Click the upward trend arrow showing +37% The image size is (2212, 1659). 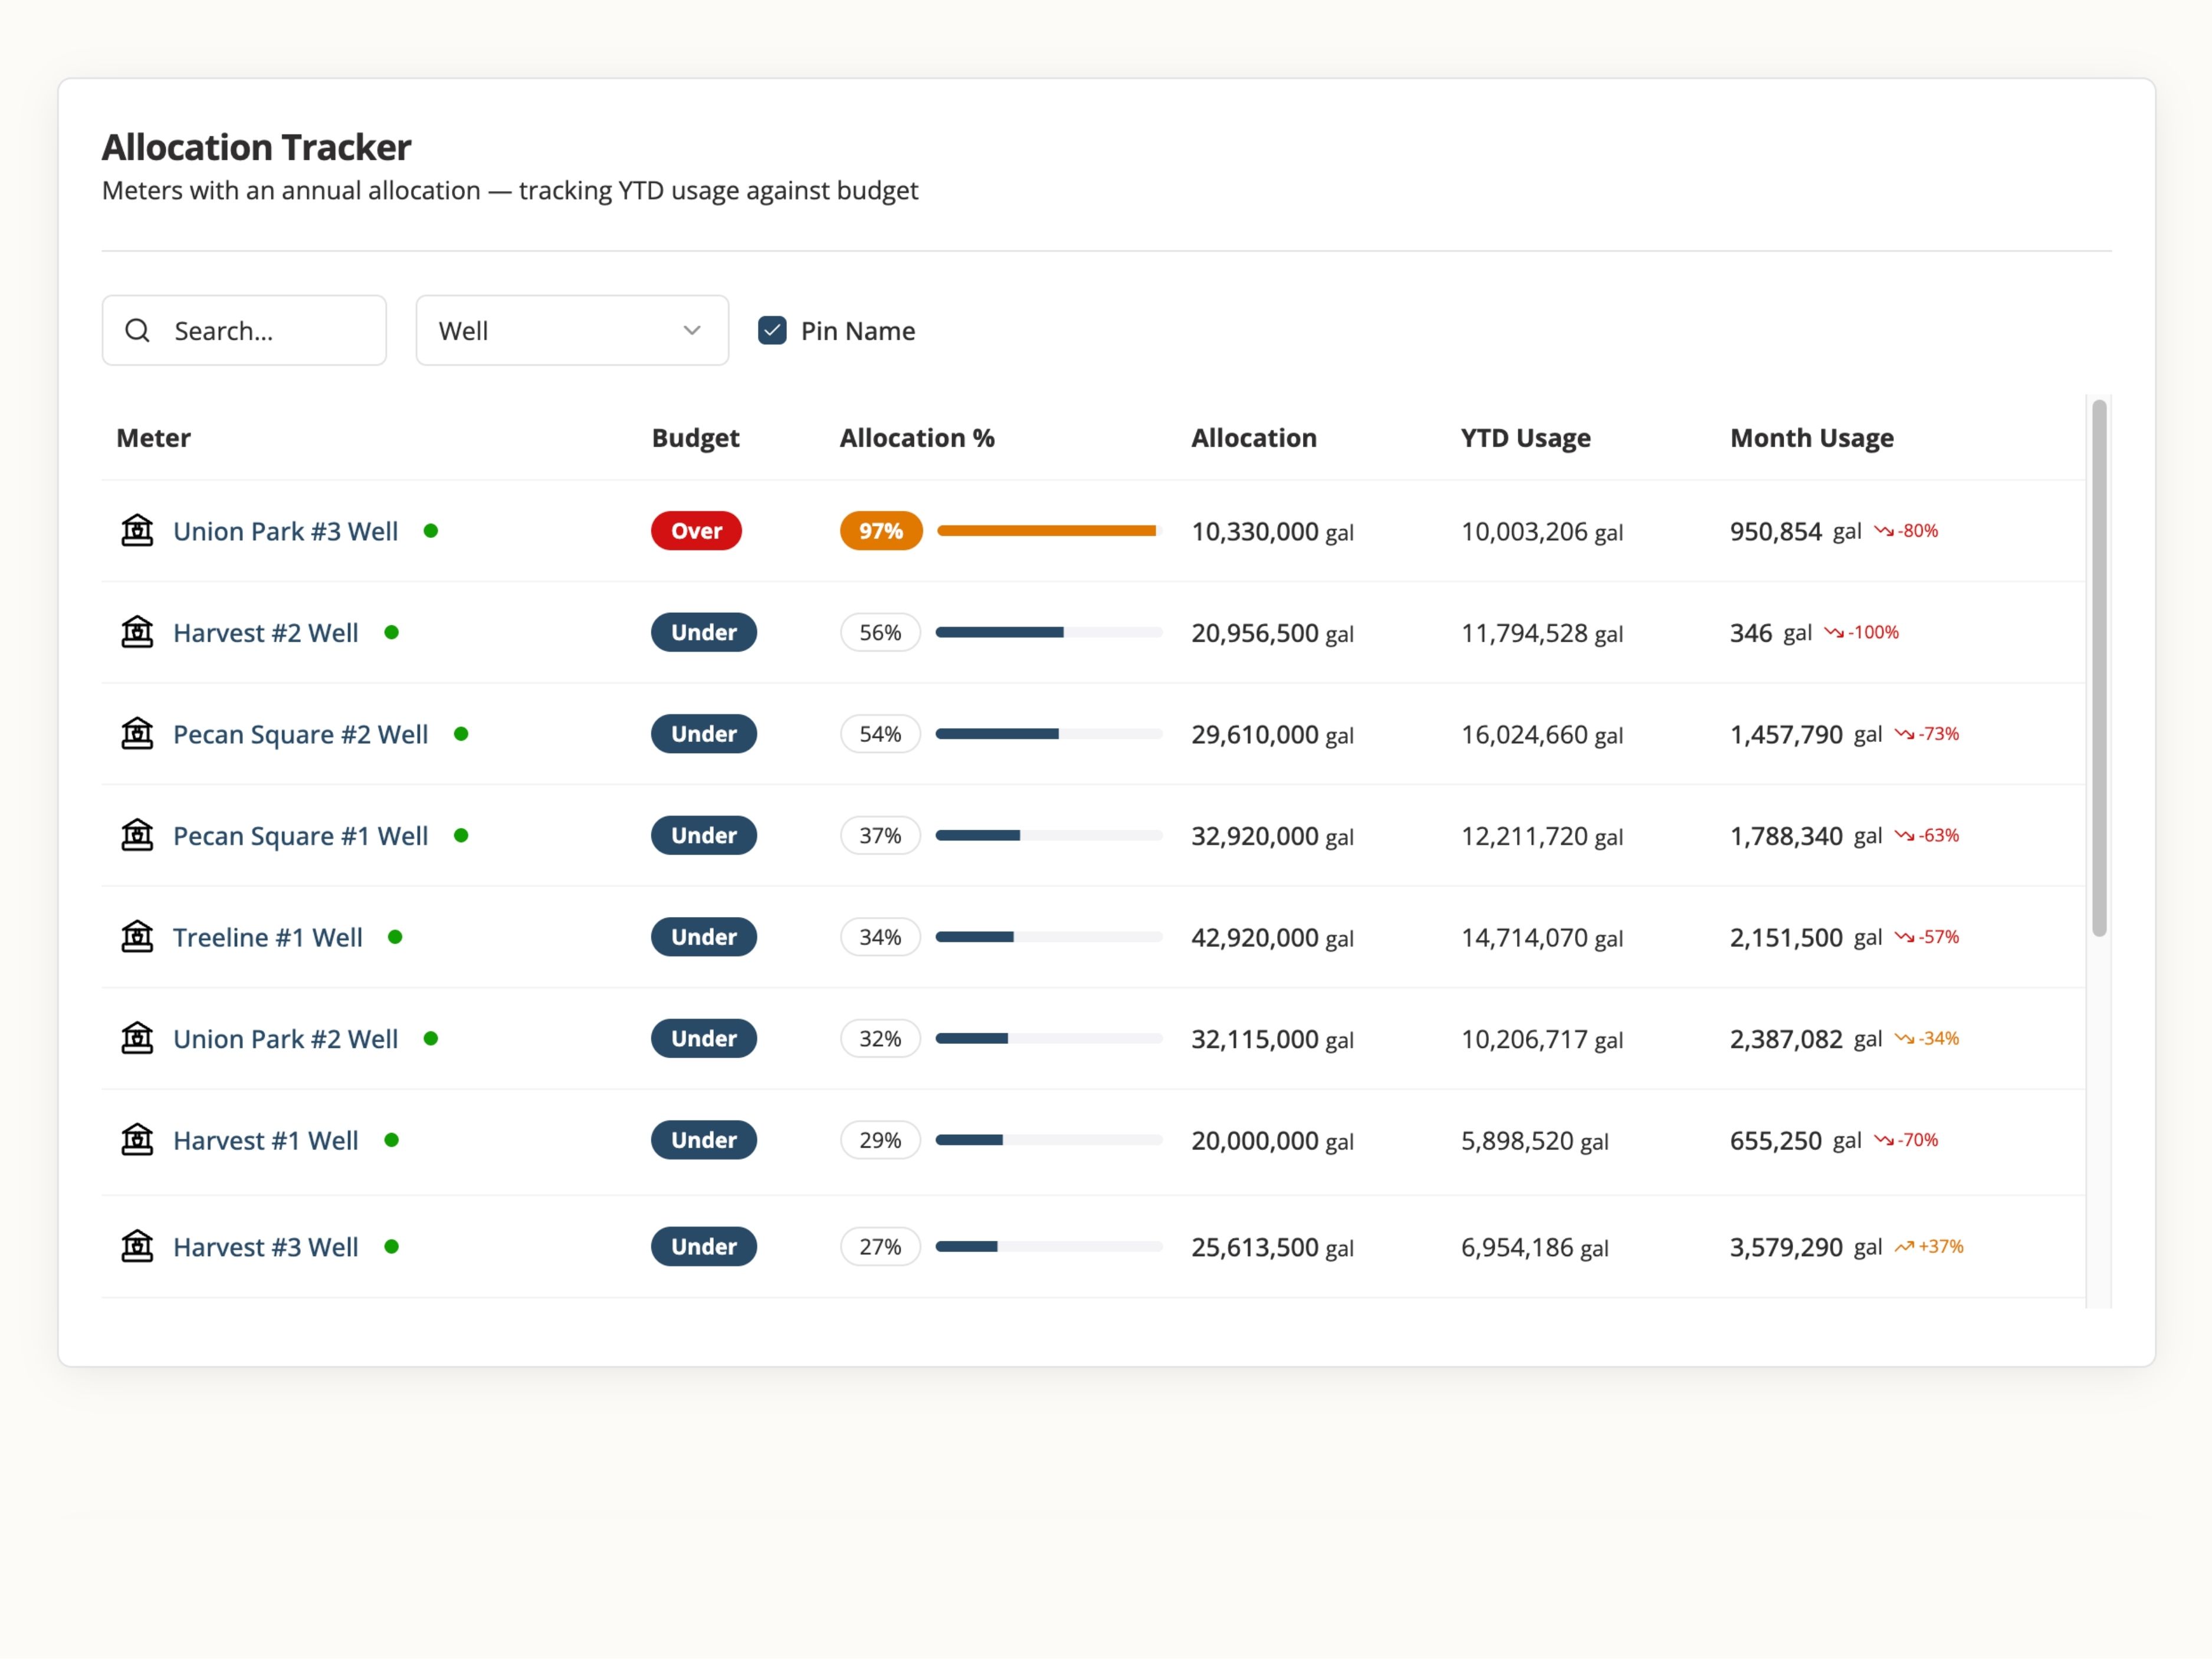[1904, 1247]
